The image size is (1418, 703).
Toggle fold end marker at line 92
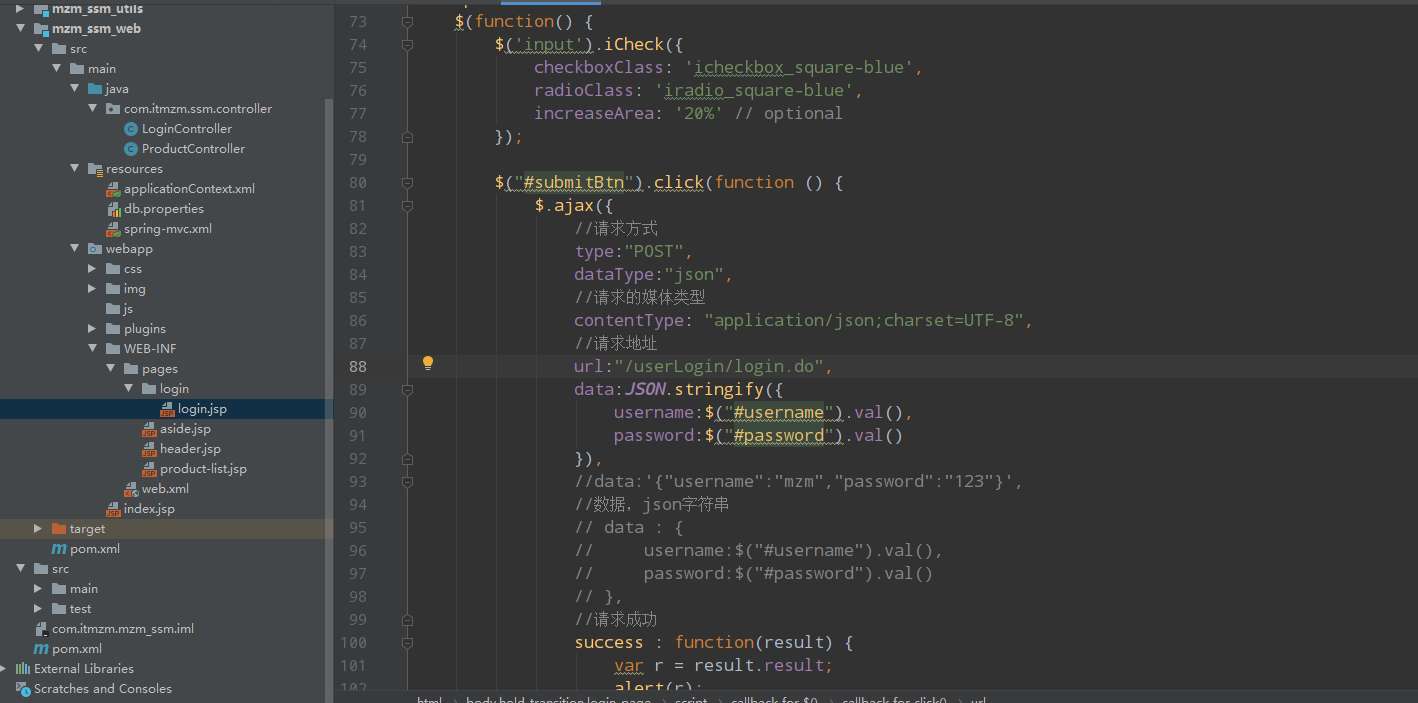coord(407,458)
